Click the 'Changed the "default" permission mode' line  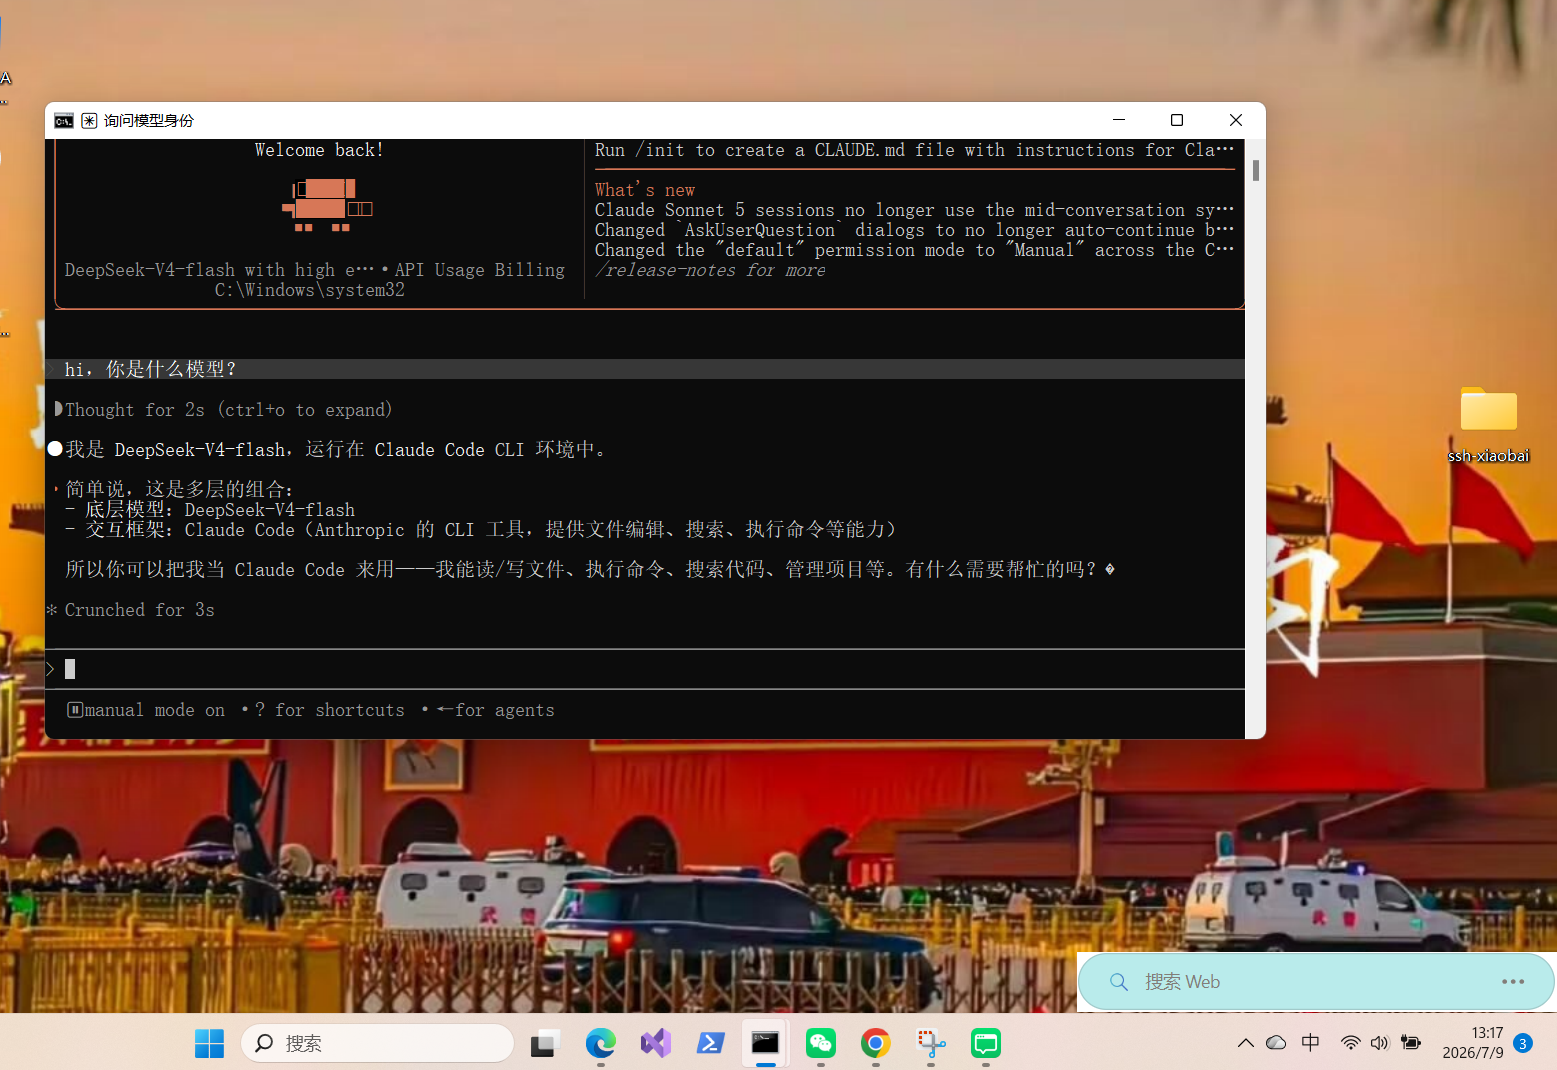[x=914, y=250]
